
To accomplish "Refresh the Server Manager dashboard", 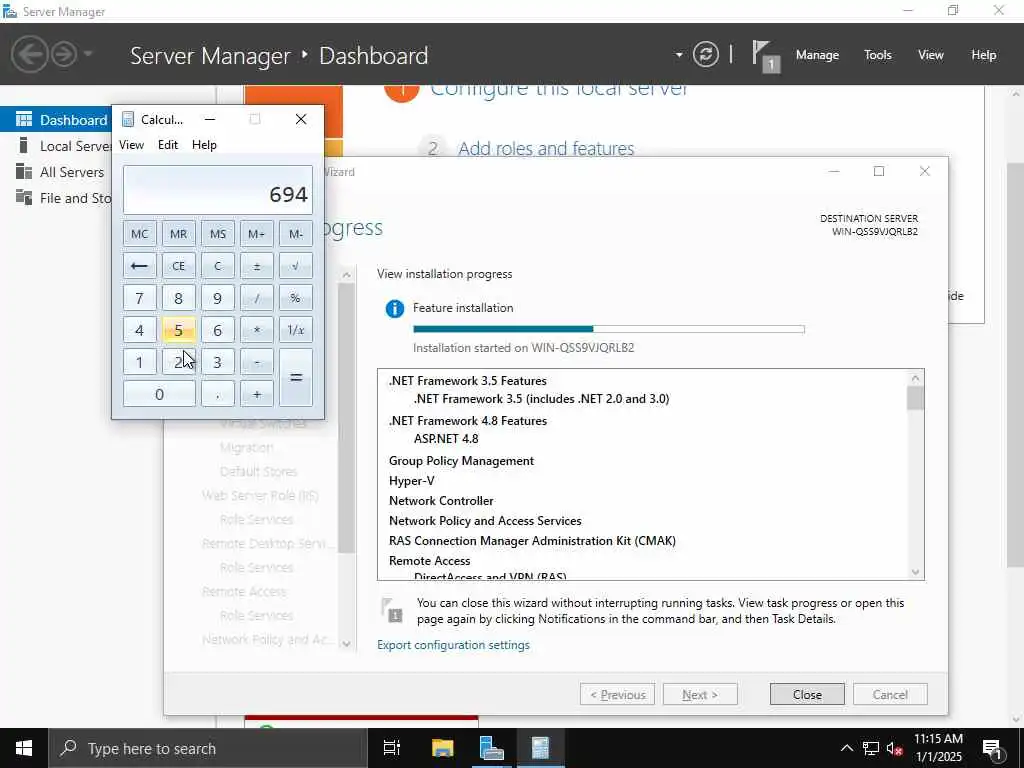I will click(x=706, y=54).
